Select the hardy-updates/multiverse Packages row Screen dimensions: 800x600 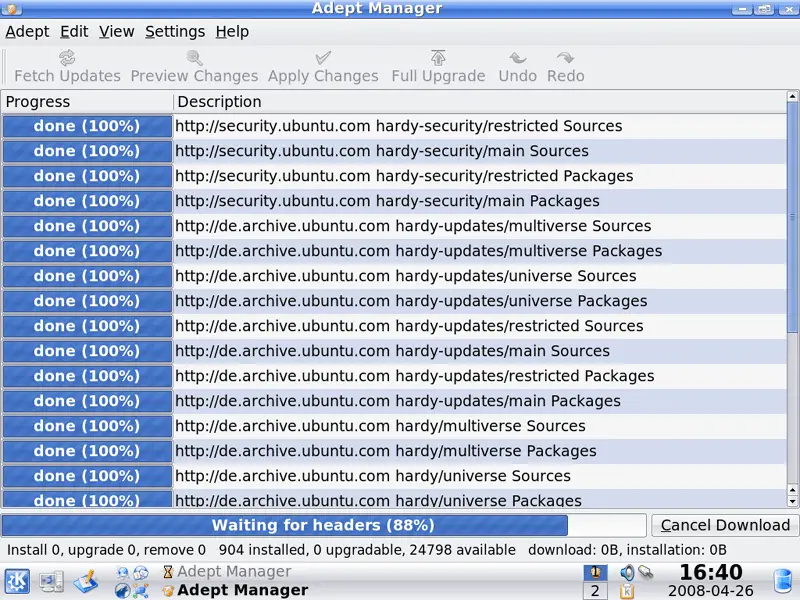(x=394, y=251)
